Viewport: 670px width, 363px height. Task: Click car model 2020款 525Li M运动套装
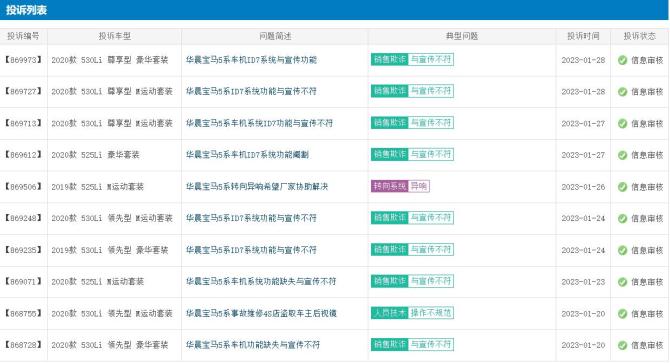97,281
